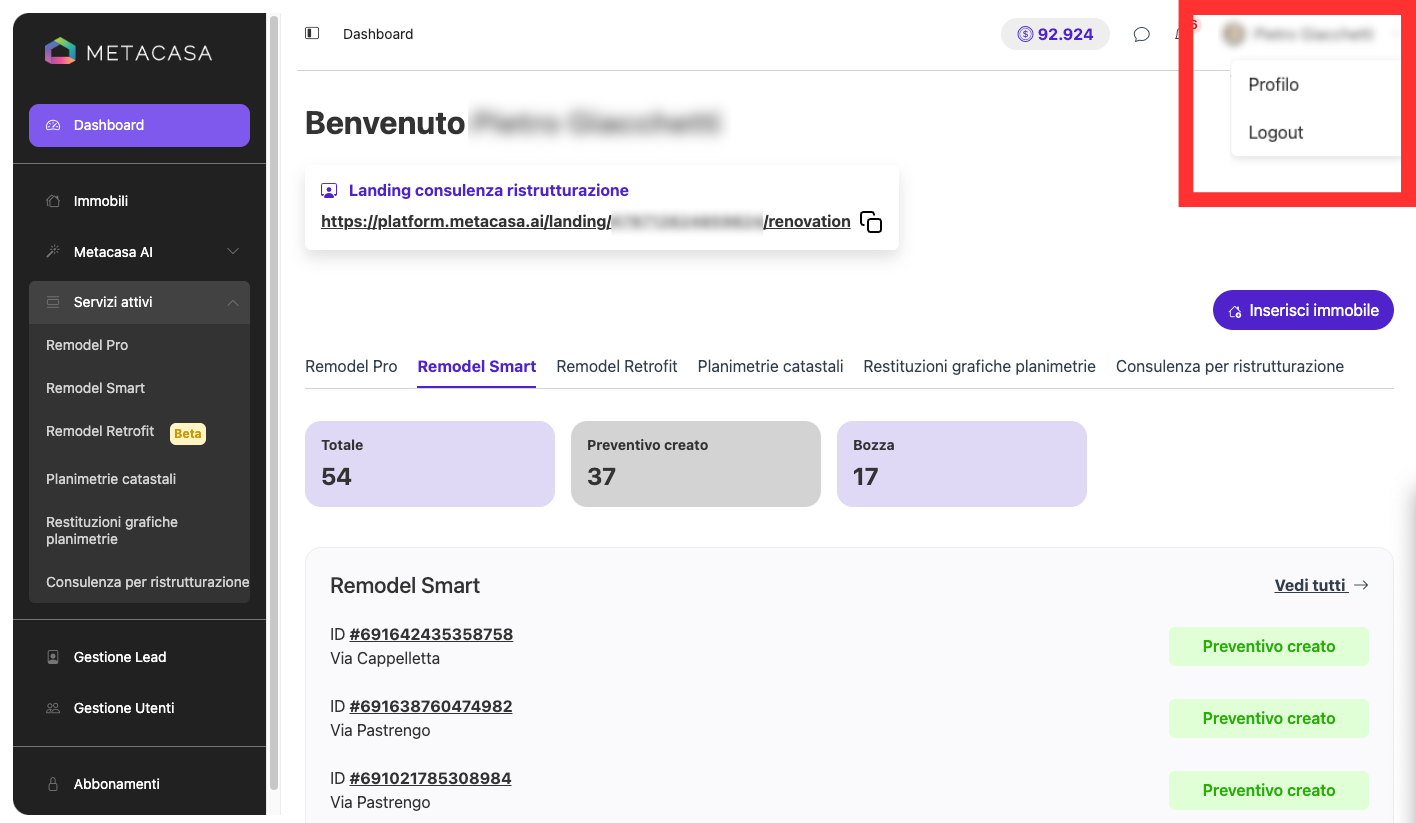This screenshot has width=1416, height=823.
Task: Click the Gestione Lead icon
Action: click(53, 657)
